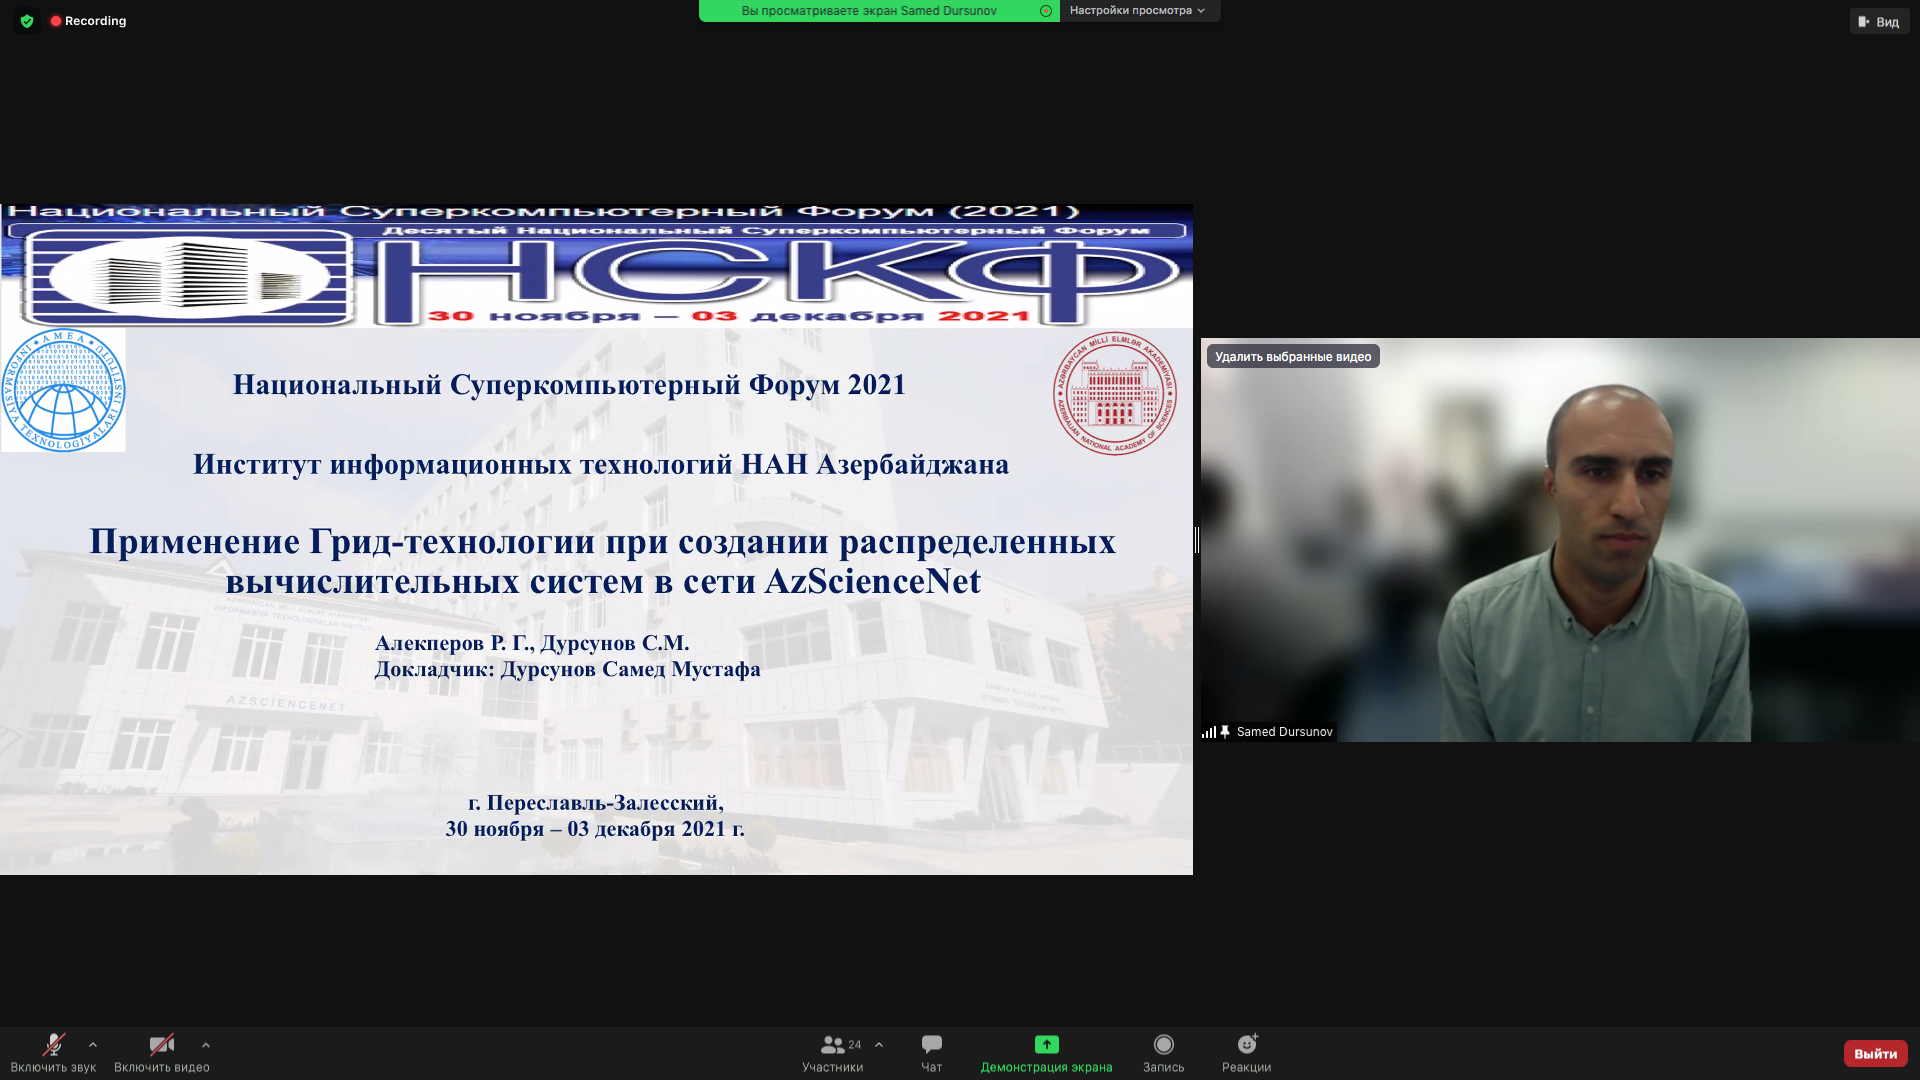This screenshot has width=1920, height=1080.
Task: Click the red Recording indicator
Action: pos(88,21)
